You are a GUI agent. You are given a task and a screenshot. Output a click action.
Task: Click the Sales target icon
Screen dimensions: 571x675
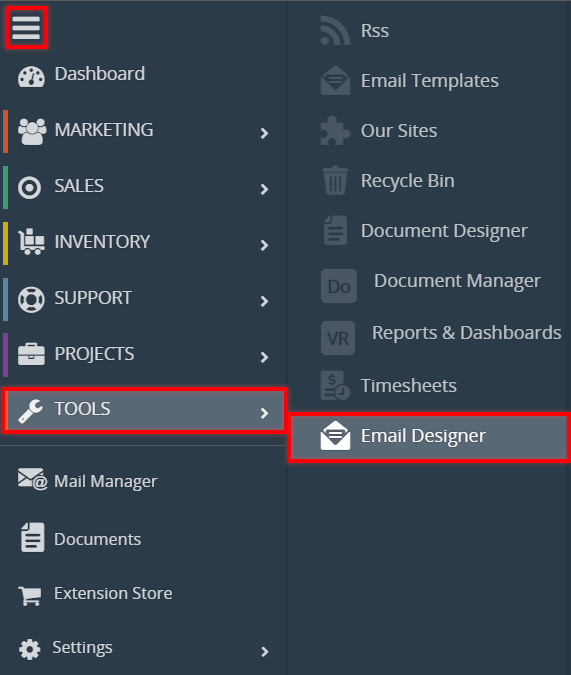[29, 187]
